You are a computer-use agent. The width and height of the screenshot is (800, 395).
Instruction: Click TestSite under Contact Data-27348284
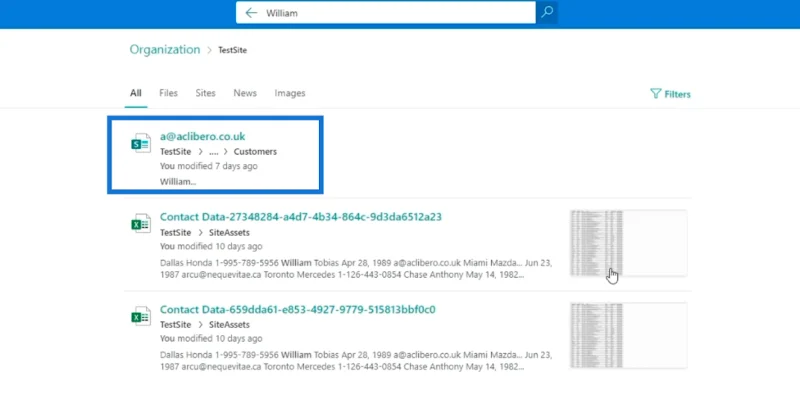point(176,233)
